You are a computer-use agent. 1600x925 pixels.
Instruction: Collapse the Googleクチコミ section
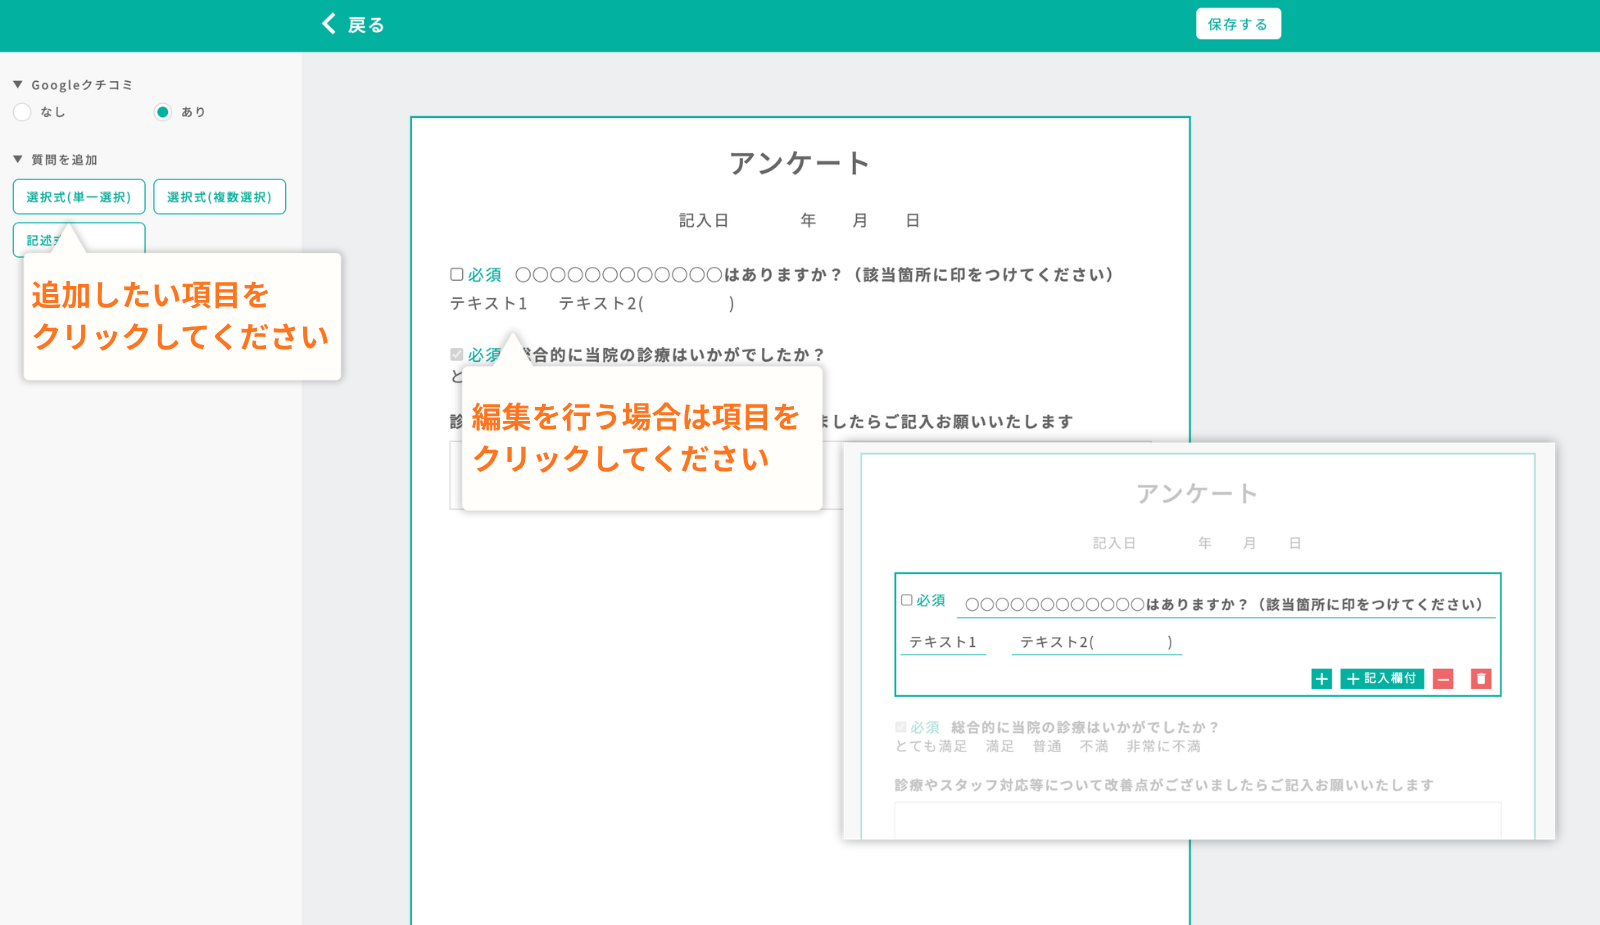tap(18, 85)
